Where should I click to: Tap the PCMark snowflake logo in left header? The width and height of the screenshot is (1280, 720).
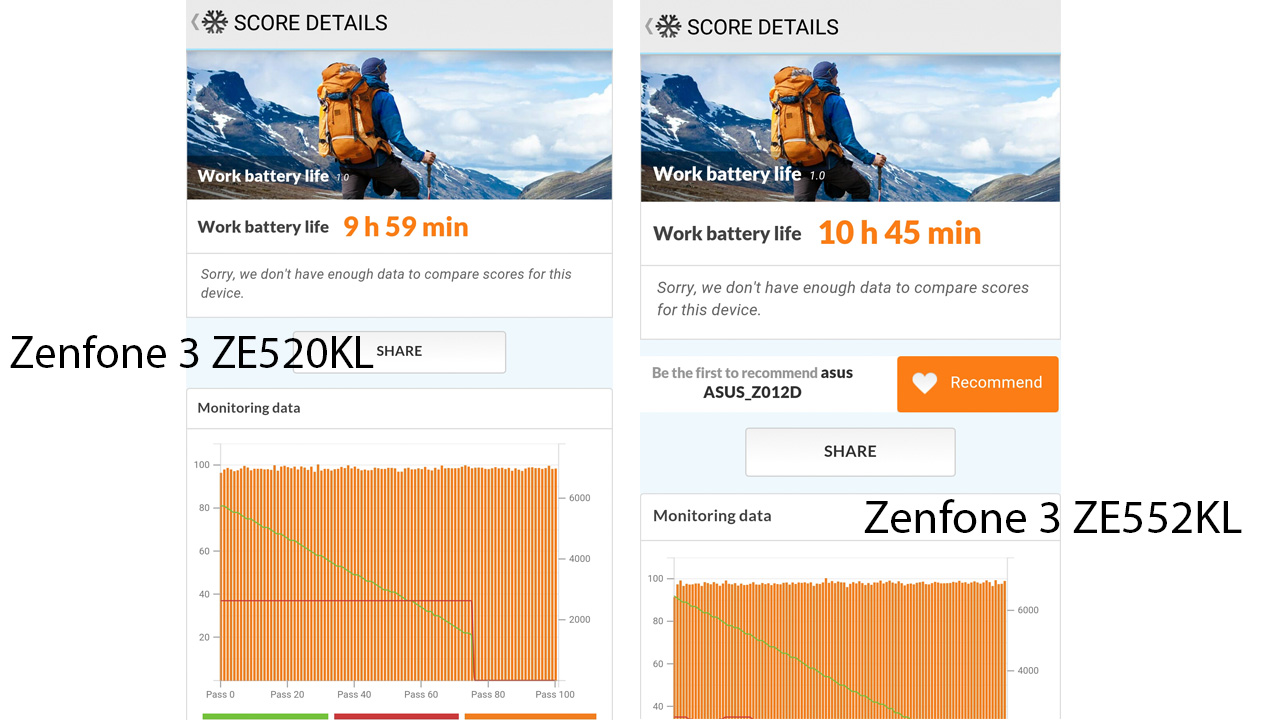tap(213, 21)
